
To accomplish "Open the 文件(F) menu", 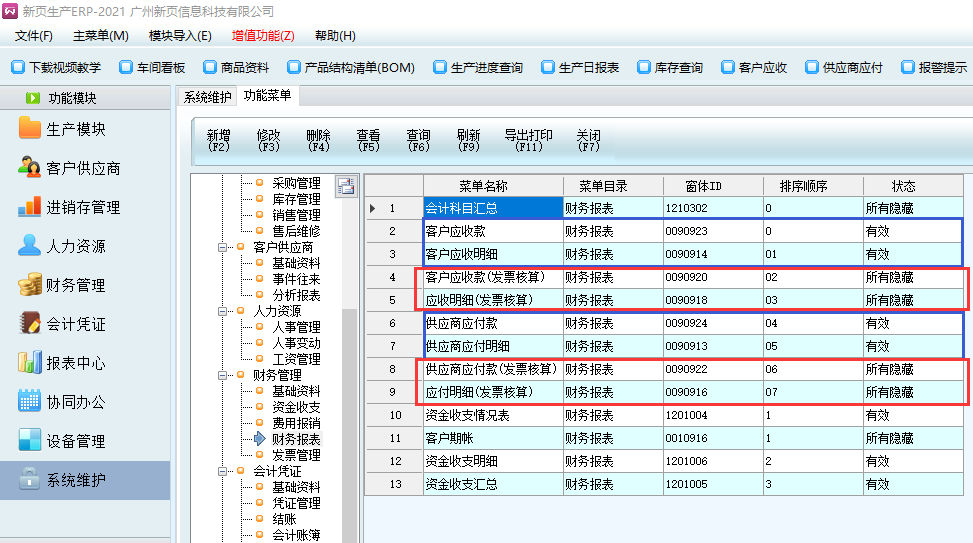I will [x=34, y=36].
